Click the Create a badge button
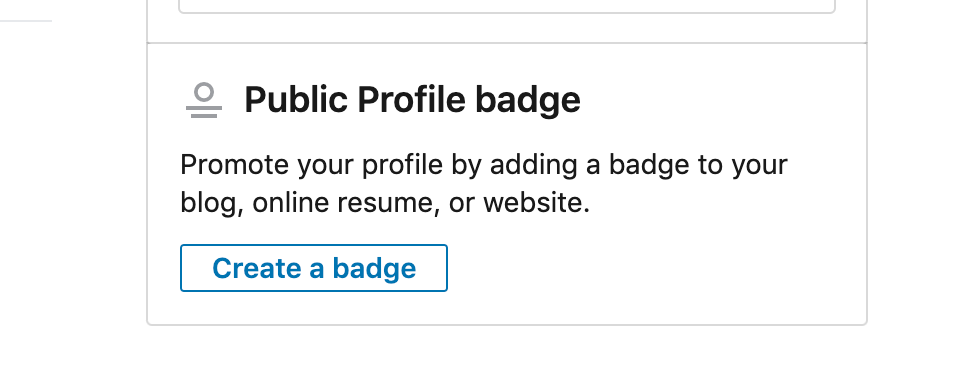The width and height of the screenshot is (966, 388). 314,268
